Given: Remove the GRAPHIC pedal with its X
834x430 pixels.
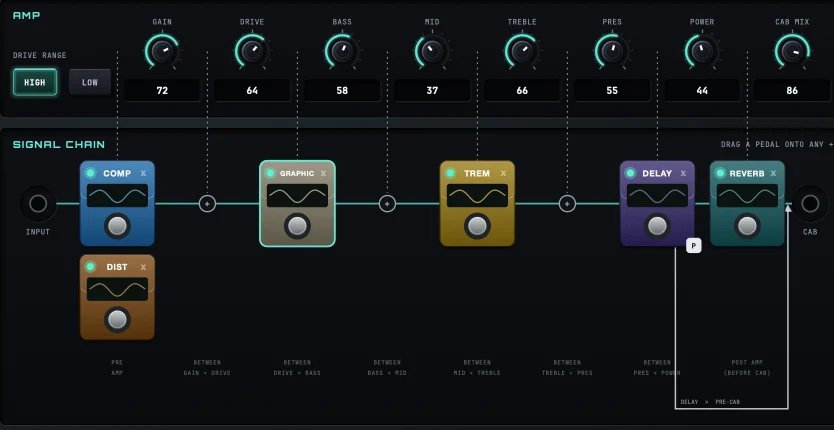Looking at the screenshot, I should [323, 173].
